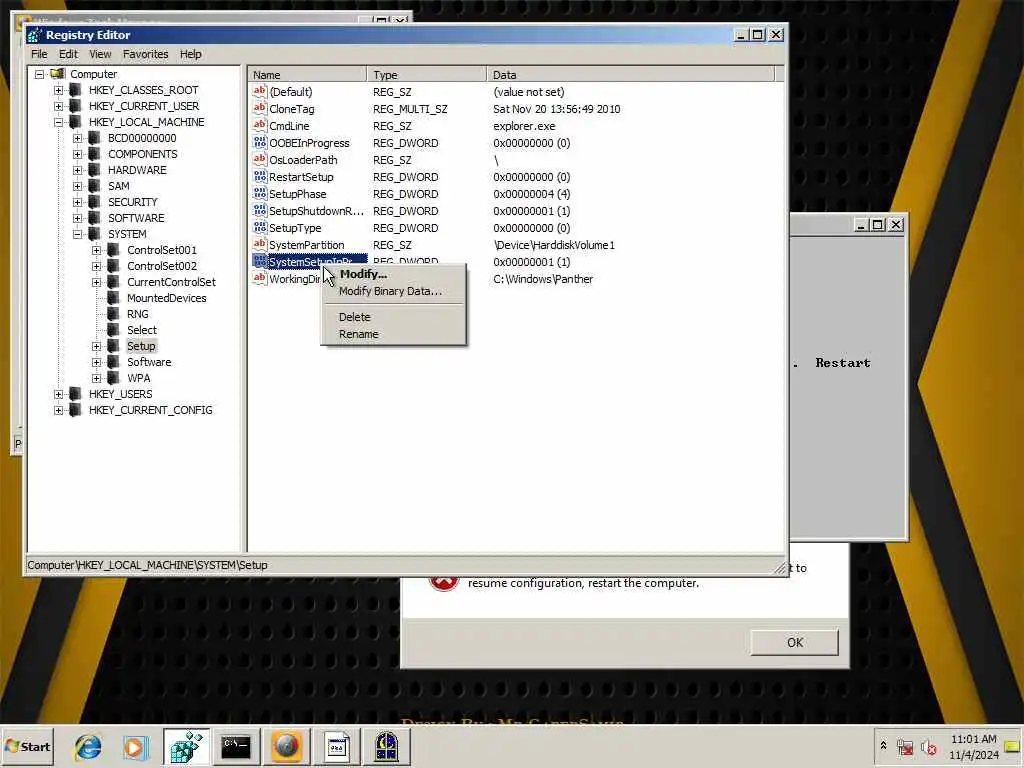The image size is (1024, 768).
Task: Click the OsLoaderPath string value icon
Action: pos(260,159)
